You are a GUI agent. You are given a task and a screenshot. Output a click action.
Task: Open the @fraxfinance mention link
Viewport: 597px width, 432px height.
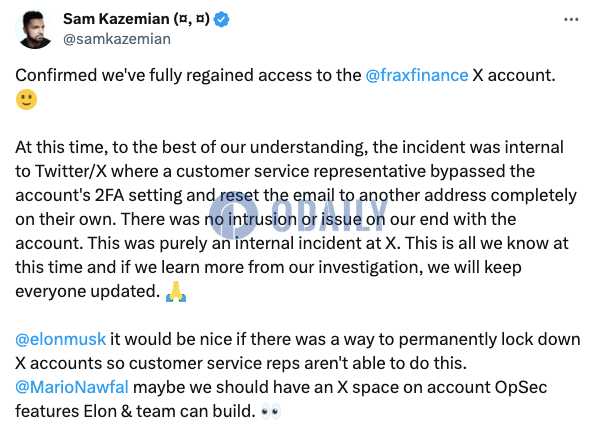[417, 75]
